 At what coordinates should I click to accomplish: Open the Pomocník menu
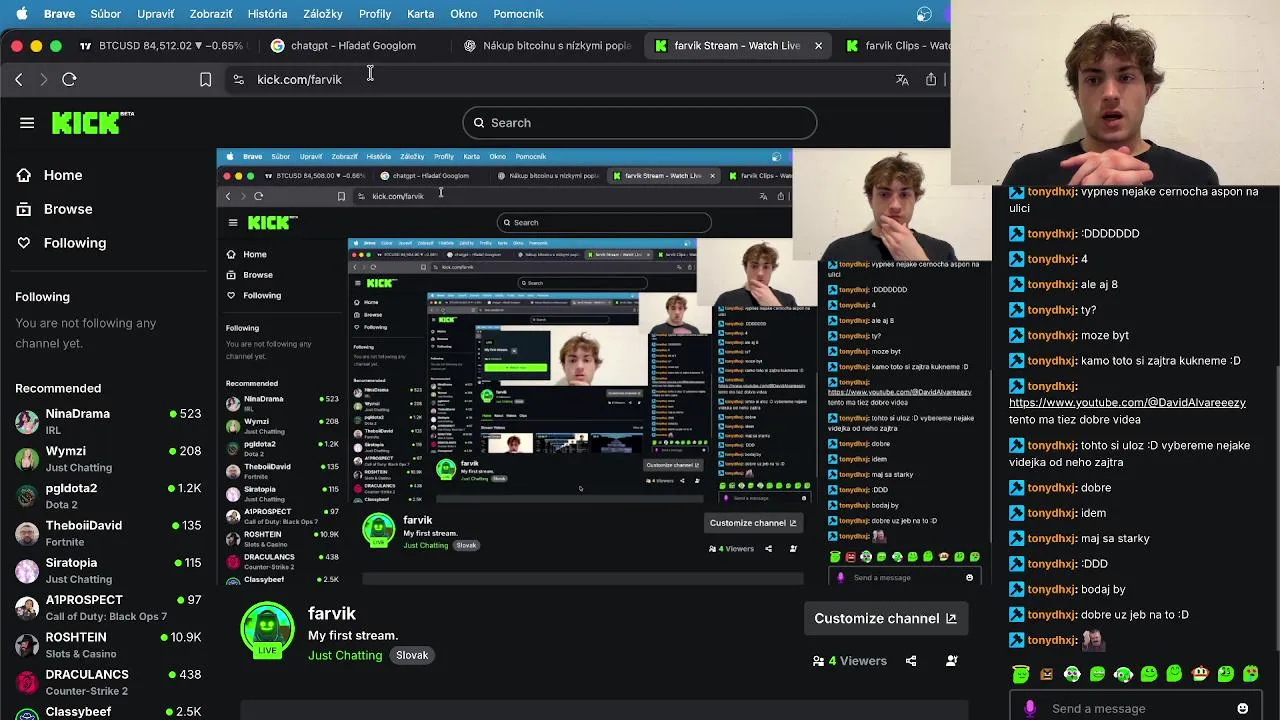click(x=518, y=14)
